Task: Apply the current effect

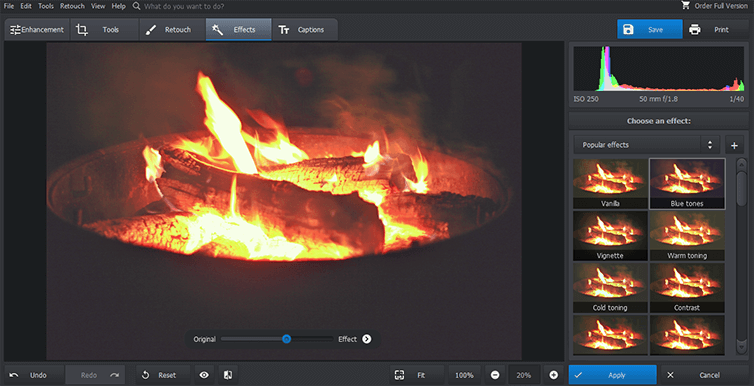Action: point(613,375)
